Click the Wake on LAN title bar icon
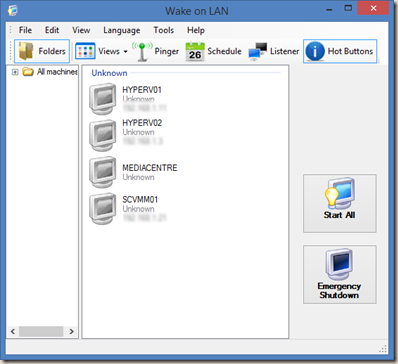Image resolution: width=398 pixels, height=364 pixels. [13, 10]
